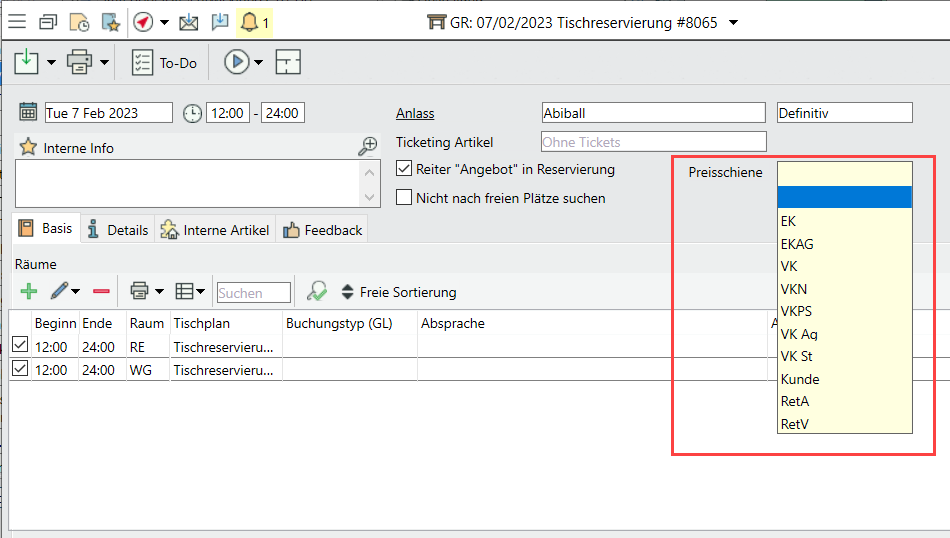Open the Feedback tab
The image size is (950, 538).
tap(322, 230)
